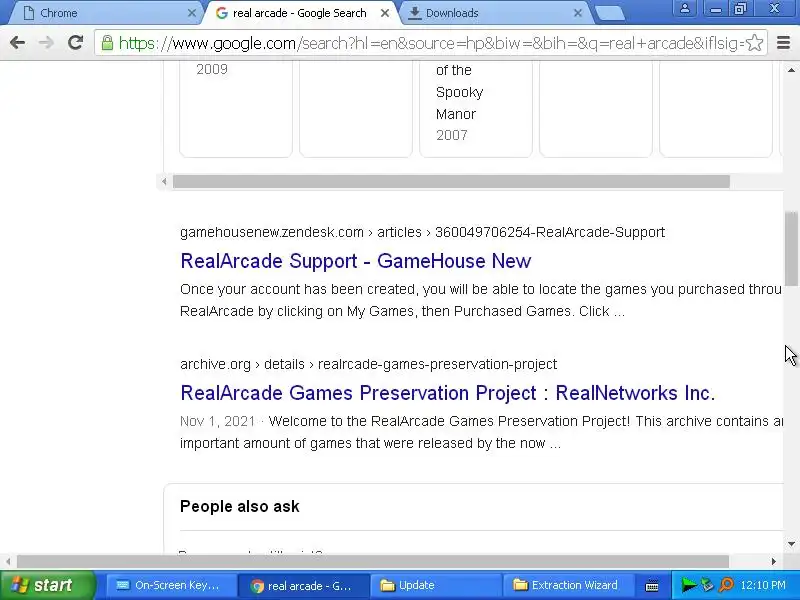The width and height of the screenshot is (800, 600).
Task: Open the Chrome hamburger menu
Action: [783, 43]
